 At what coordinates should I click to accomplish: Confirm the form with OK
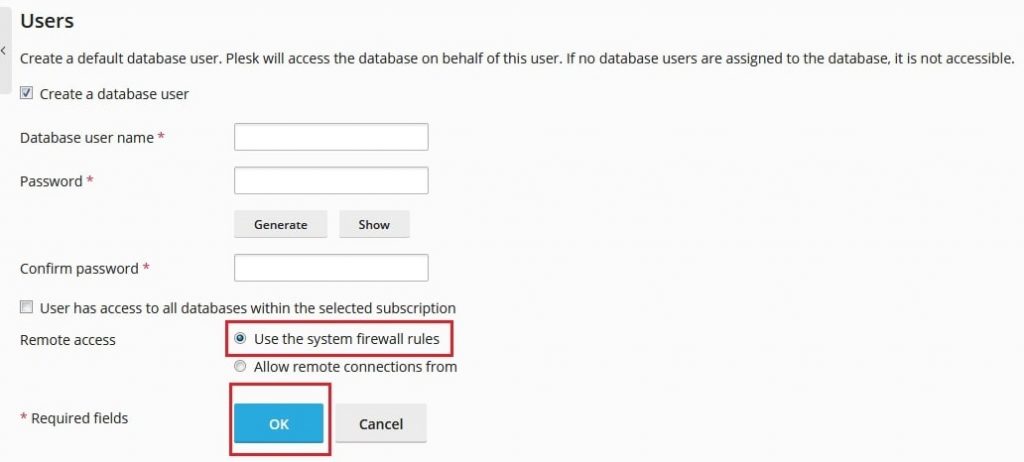point(279,423)
